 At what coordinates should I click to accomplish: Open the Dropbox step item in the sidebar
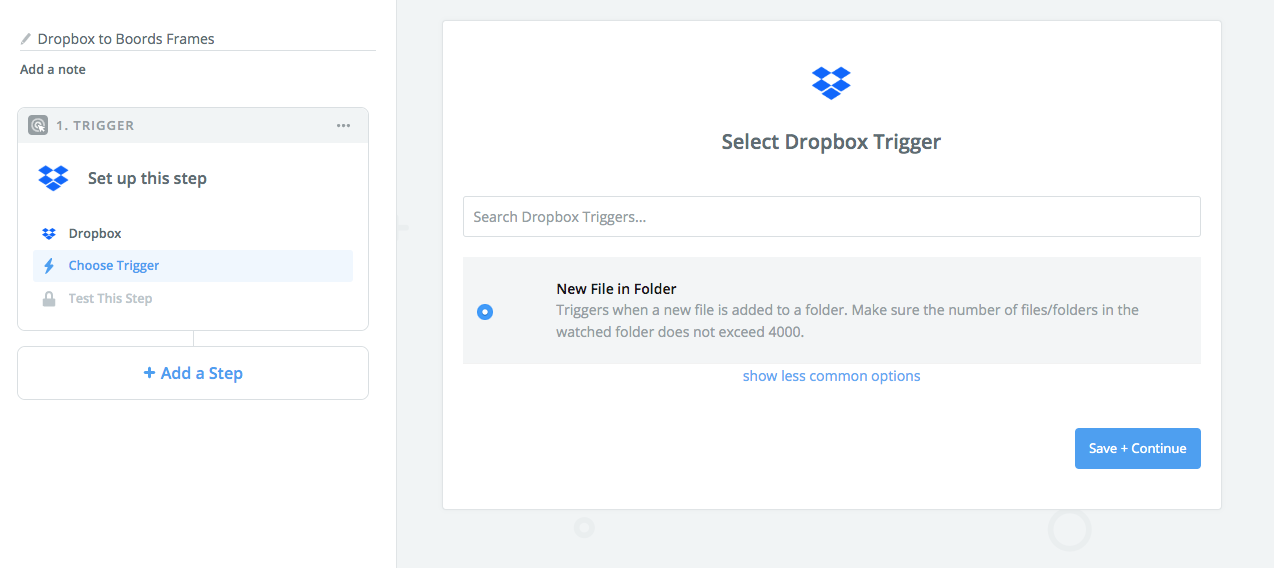(x=193, y=233)
